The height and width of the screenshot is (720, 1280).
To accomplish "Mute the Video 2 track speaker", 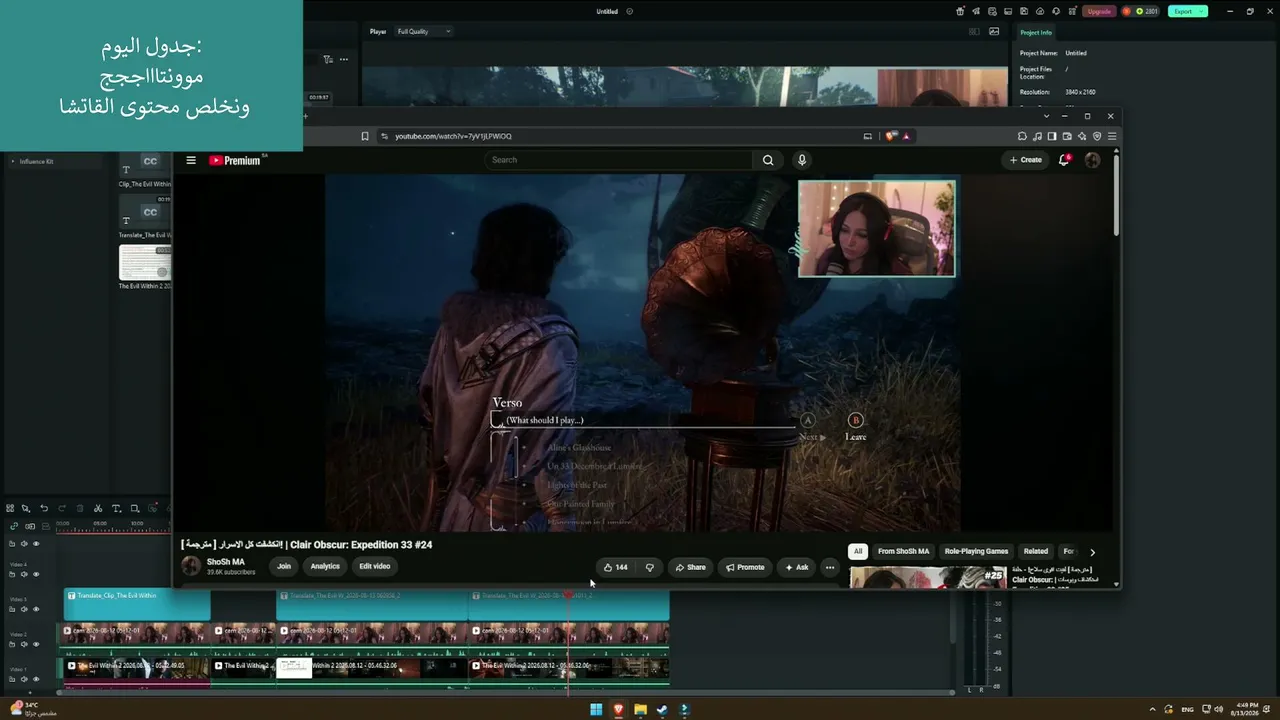I will coord(24,644).
